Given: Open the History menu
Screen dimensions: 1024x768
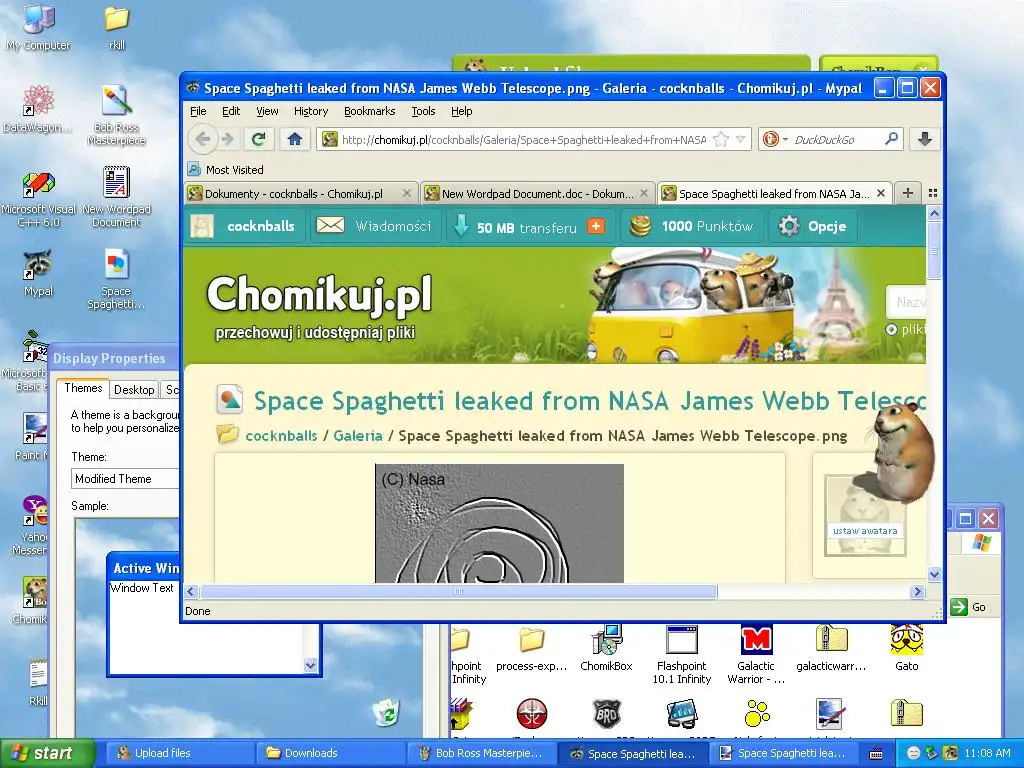Looking at the screenshot, I should click(311, 111).
